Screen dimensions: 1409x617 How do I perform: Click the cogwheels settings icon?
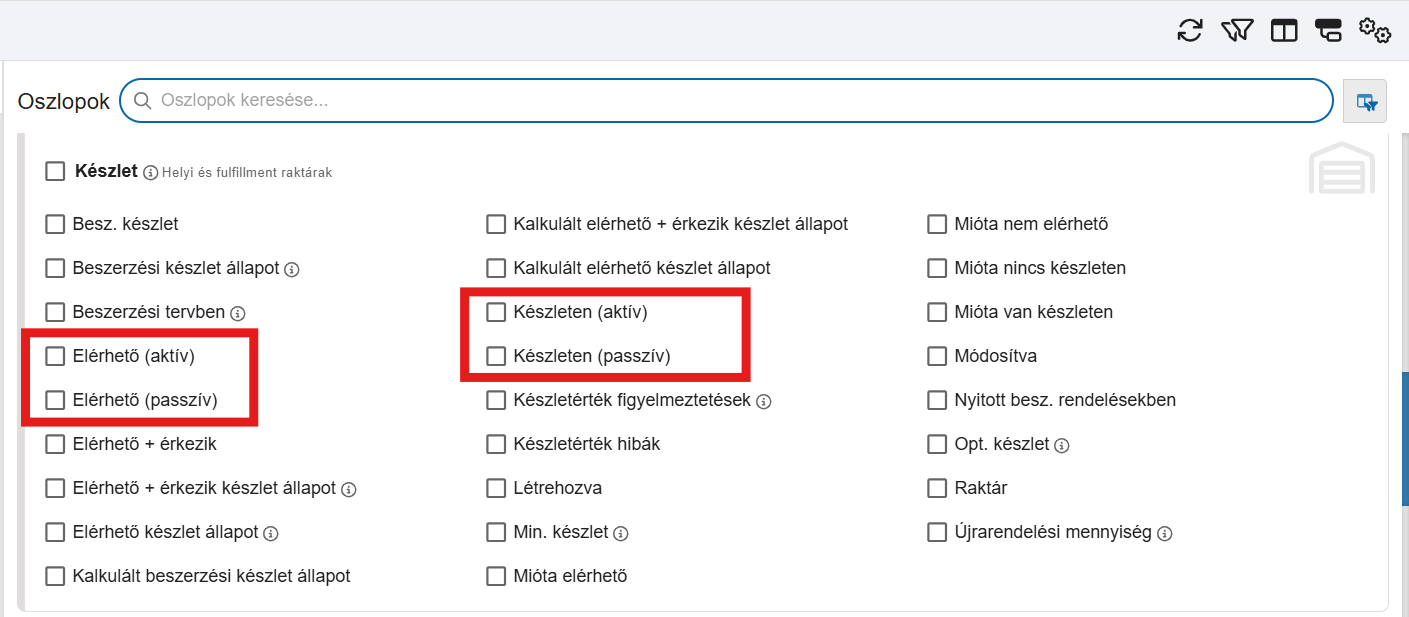click(x=1374, y=30)
